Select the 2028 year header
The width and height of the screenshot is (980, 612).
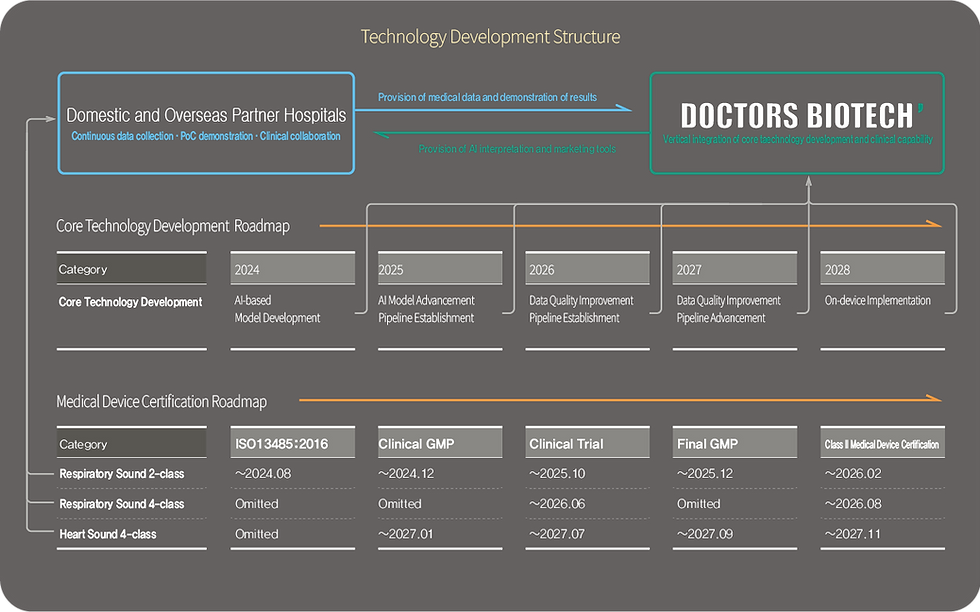[882, 269]
